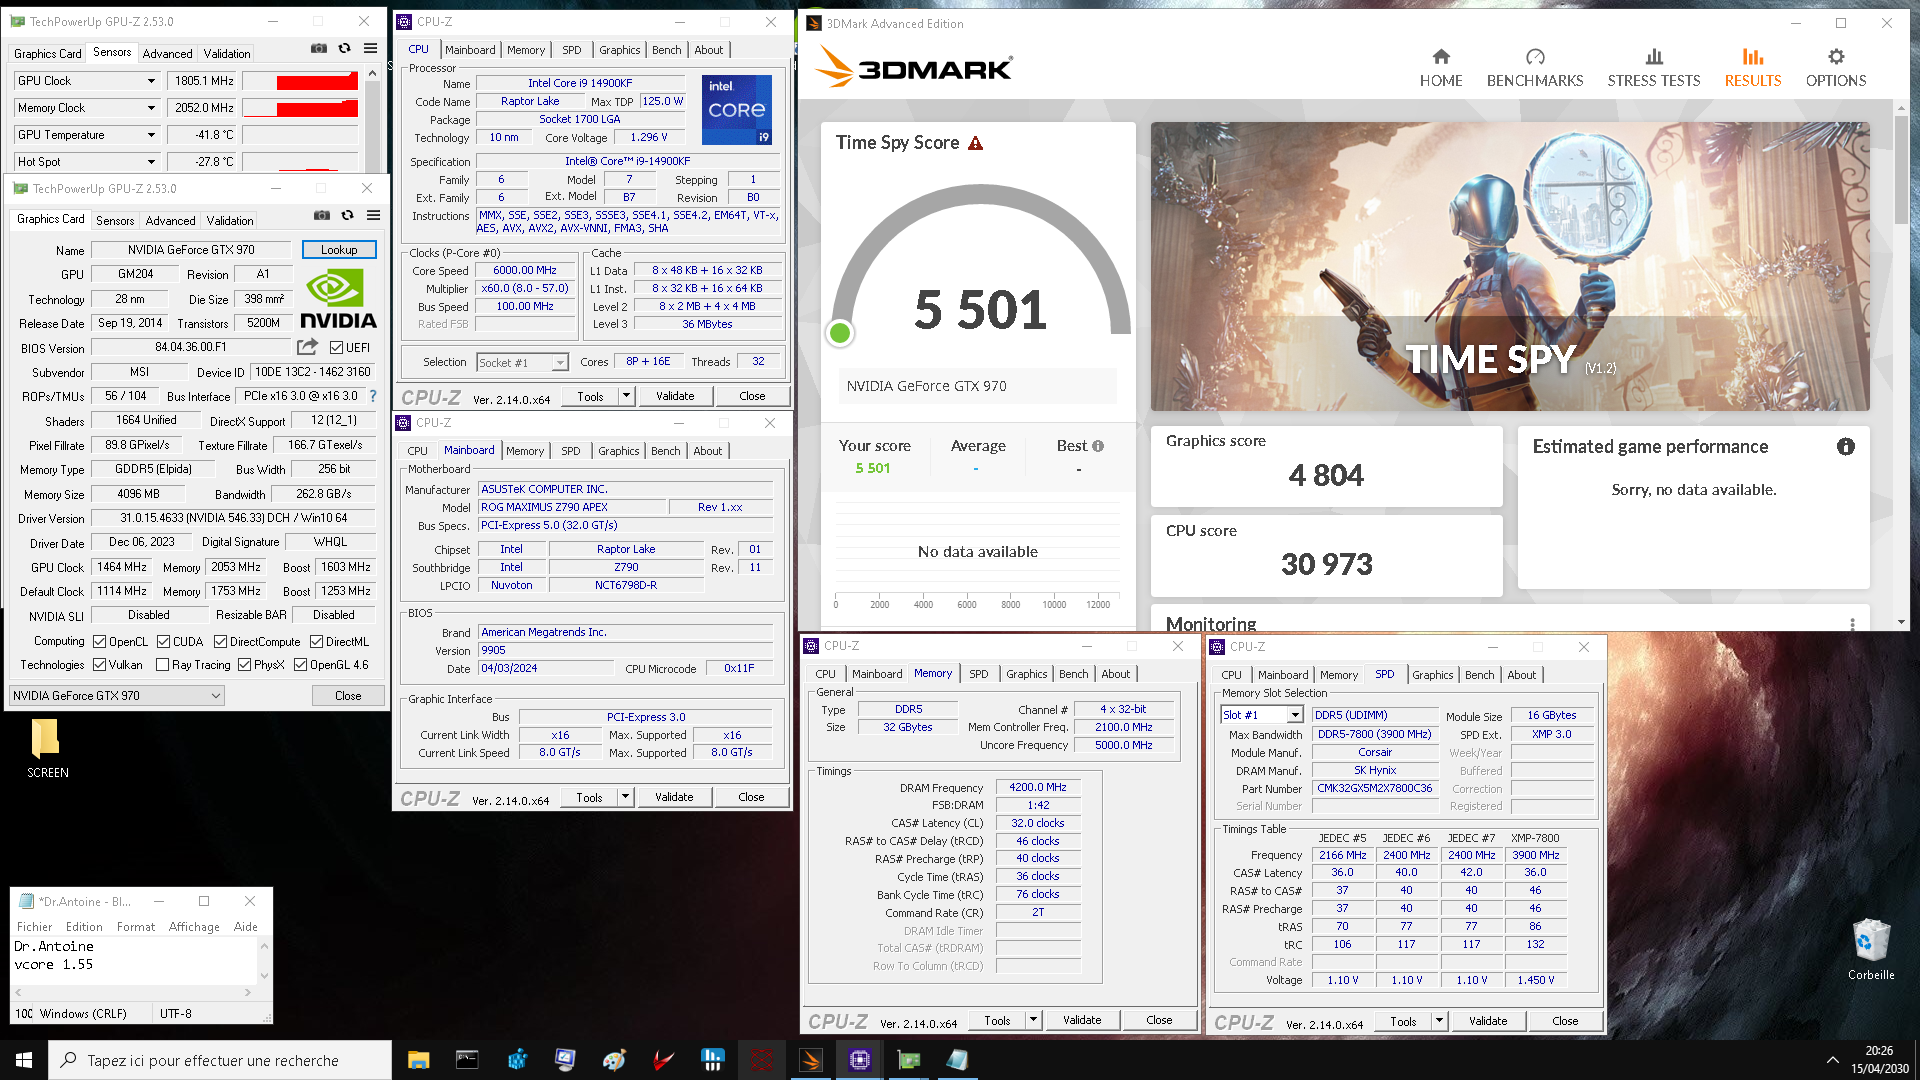Toggle PhysX checkbox in GPU-Z
Screen dimensions: 1920x1080
[244, 665]
